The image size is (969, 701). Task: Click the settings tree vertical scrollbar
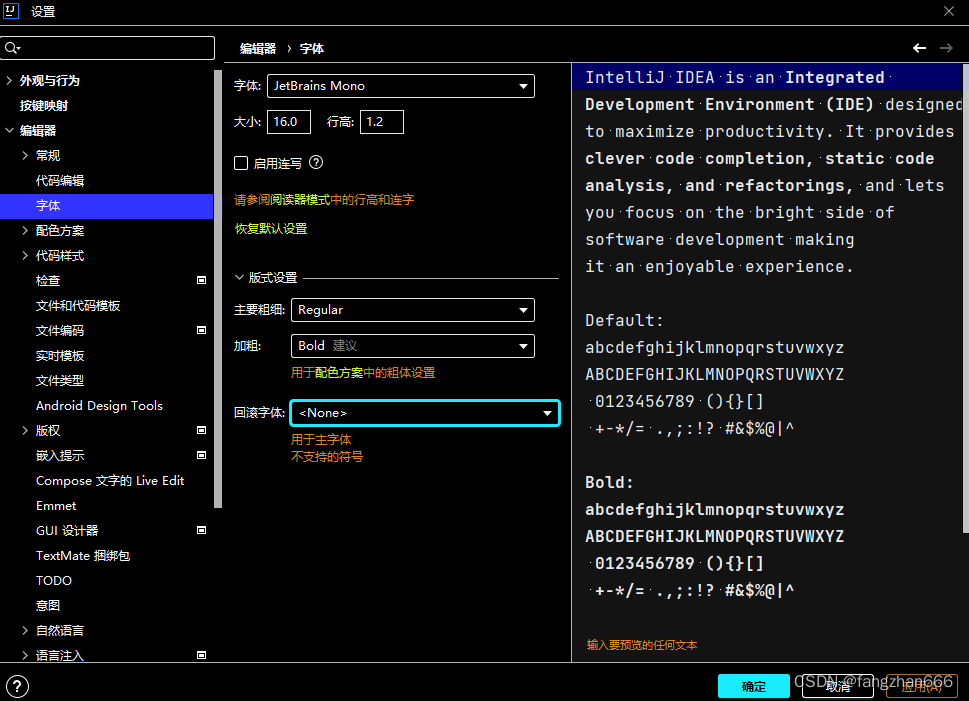tap(218, 289)
